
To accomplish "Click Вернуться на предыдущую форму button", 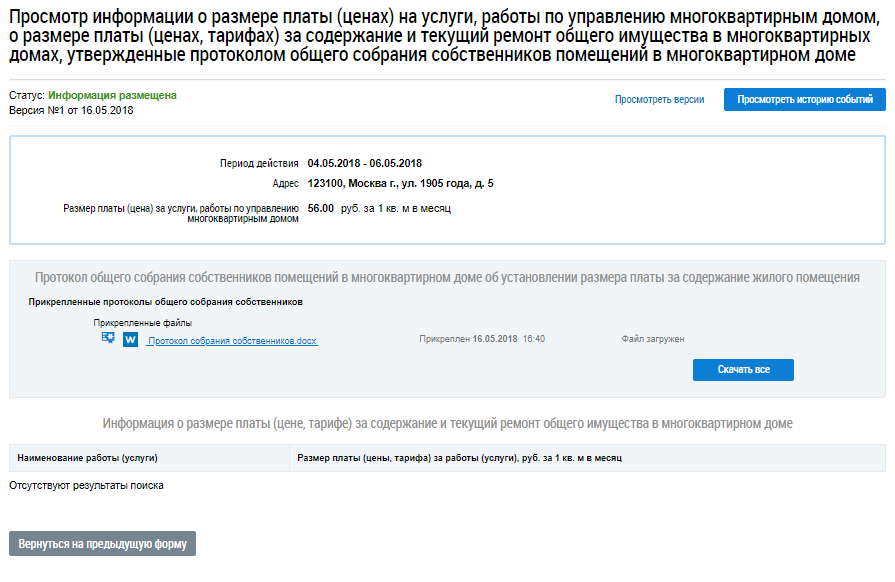I will pyautogui.click(x=102, y=544).
